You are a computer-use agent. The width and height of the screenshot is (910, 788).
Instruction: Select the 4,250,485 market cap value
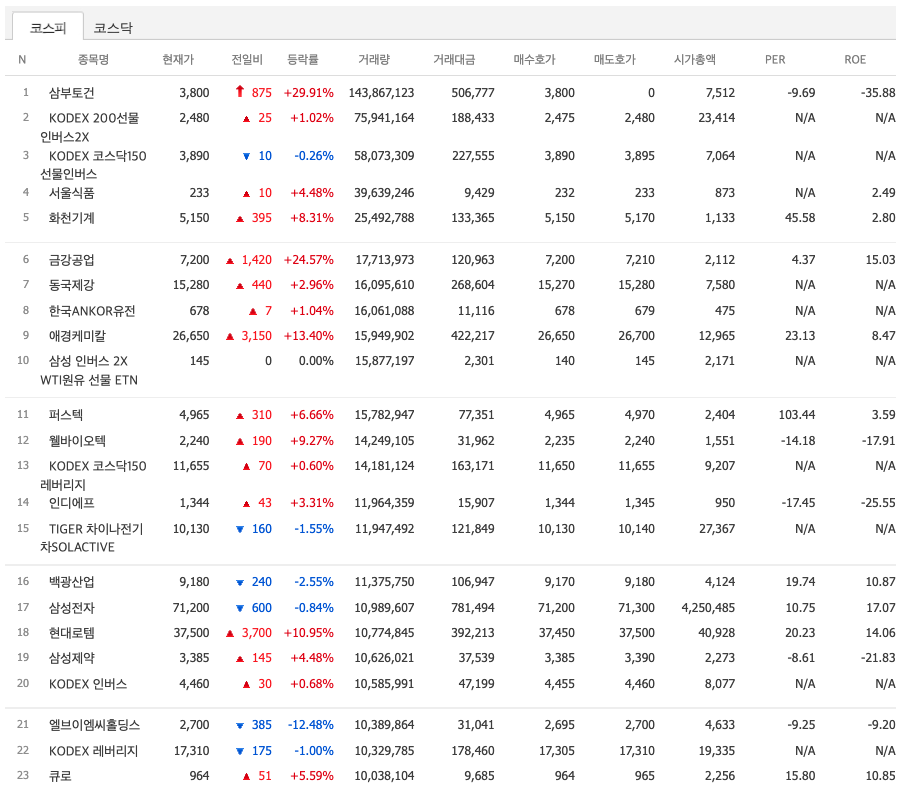coord(708,608)
